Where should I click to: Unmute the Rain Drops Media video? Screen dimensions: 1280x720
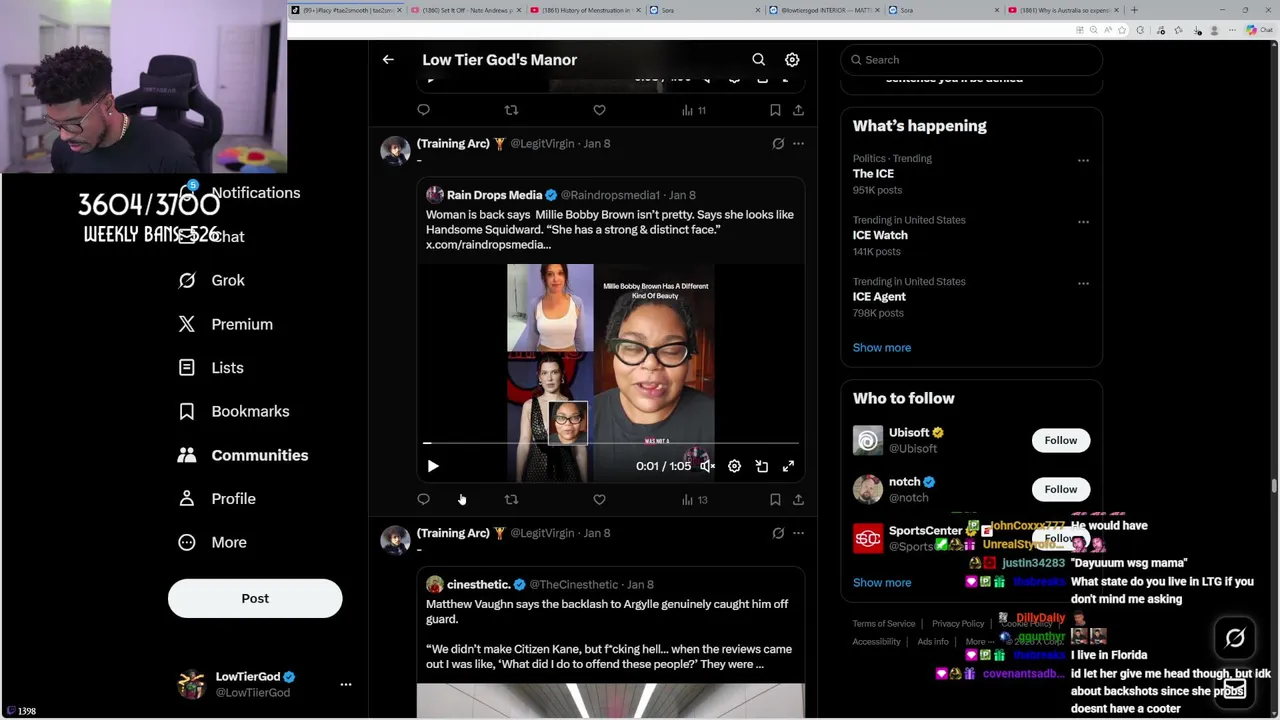pyautogui.click(x=707, y=466)
